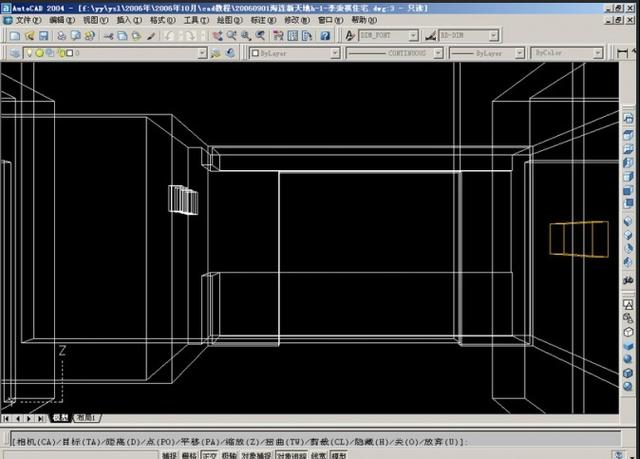The height and width of the screenshot is (459, 640).
Task: Select the Gouraud Shaded sphere icon
Action: (628, 359)
